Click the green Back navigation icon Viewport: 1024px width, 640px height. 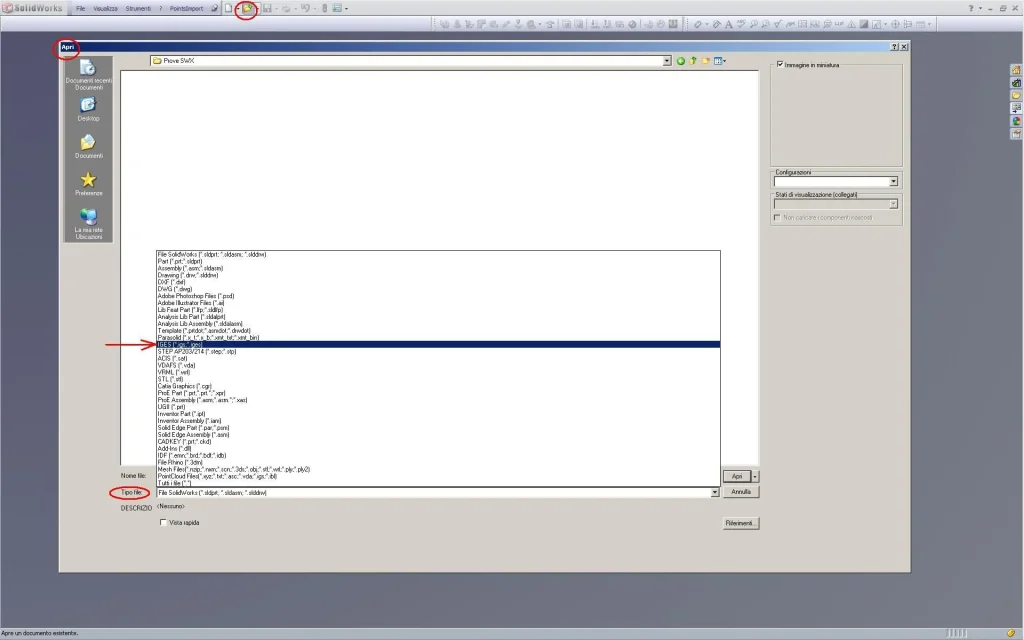(680, 61)
